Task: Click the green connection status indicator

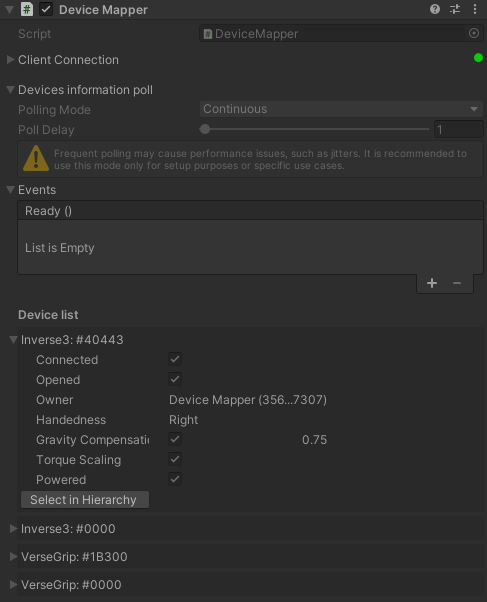Action: [478, 58]
